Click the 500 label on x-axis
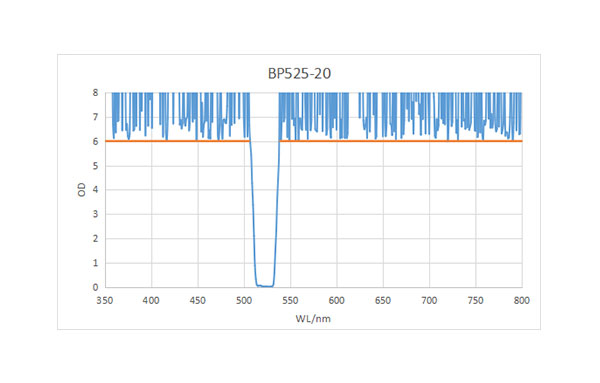The width and height of the screenshot is (600, 383). [244, 301]
